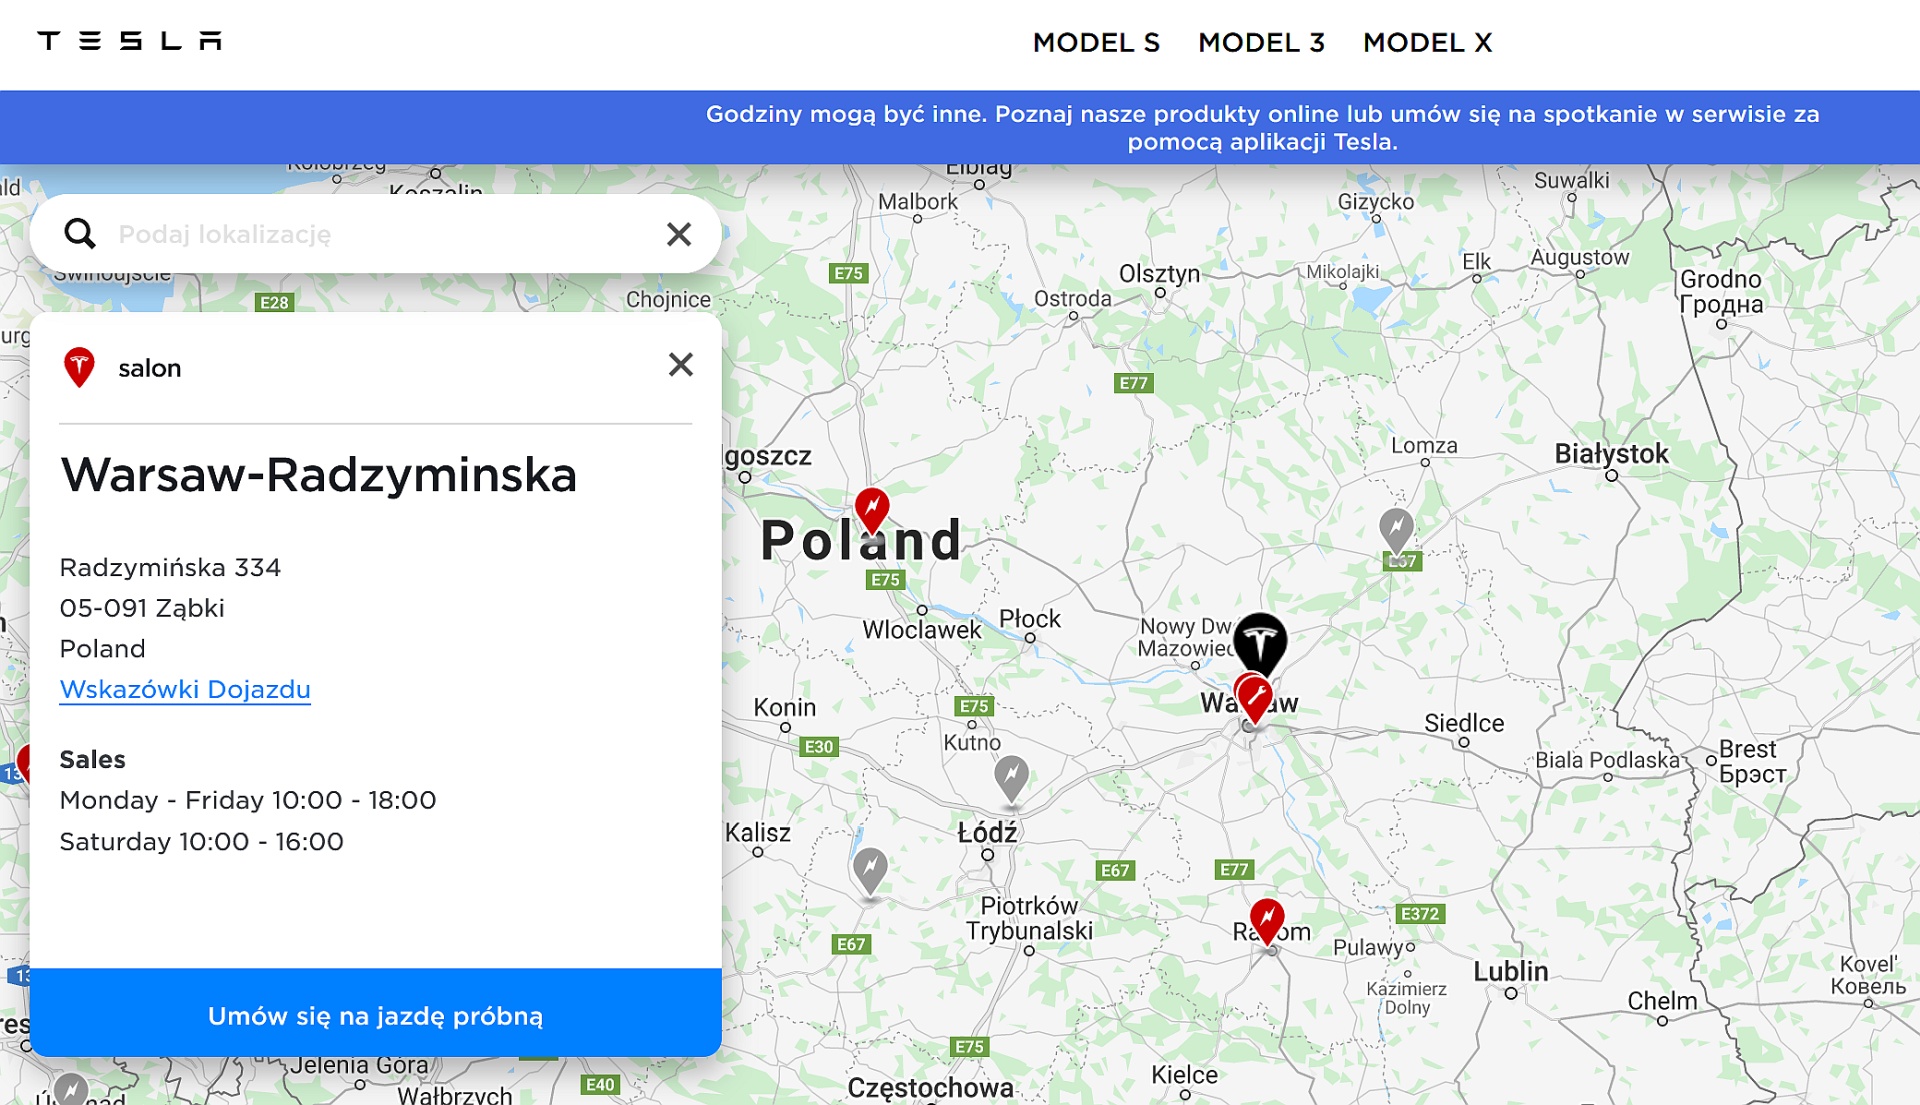Click the Suwalki city label on map
Viewport: 1920px width, 1105px height.
pos(1571,180)
